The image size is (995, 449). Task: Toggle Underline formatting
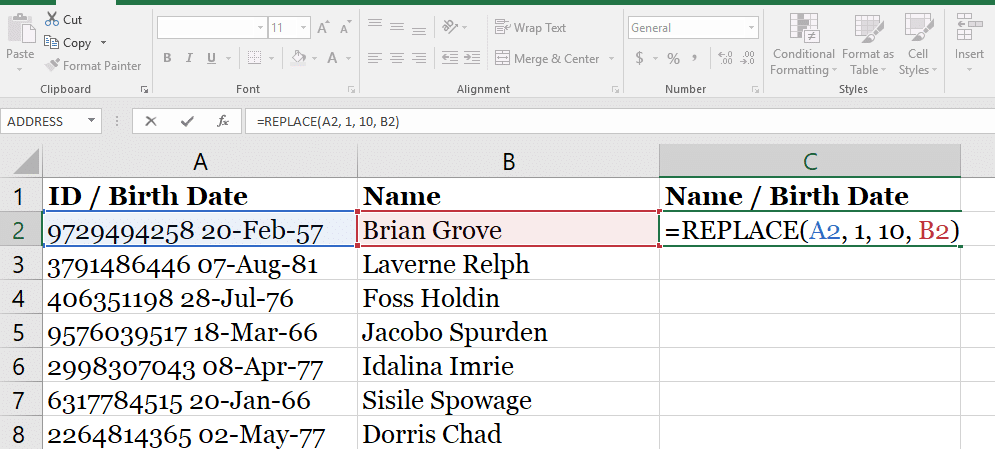pos(211,58)
